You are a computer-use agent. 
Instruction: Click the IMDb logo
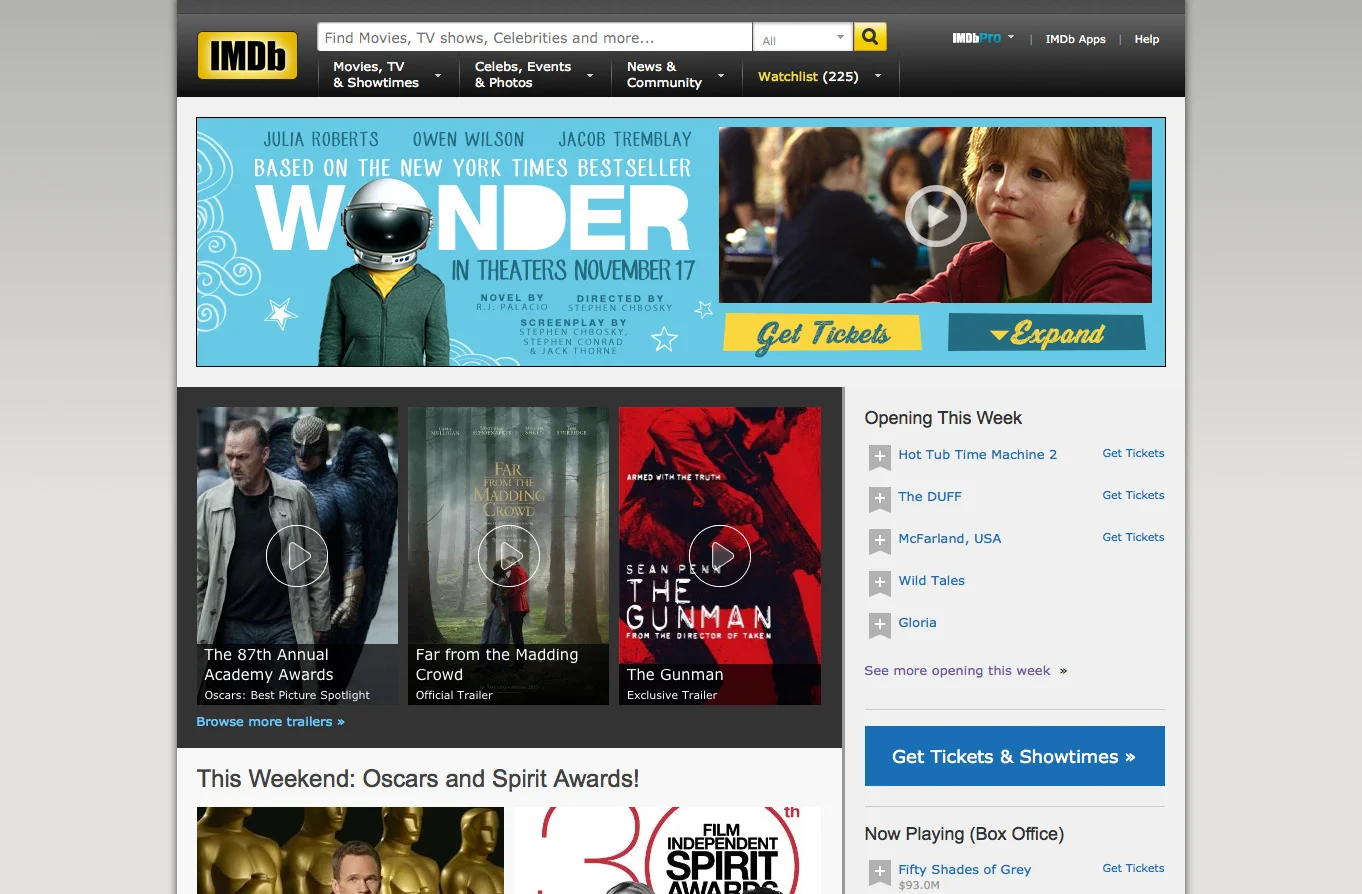pyautogui.click(x=247, y=55)
